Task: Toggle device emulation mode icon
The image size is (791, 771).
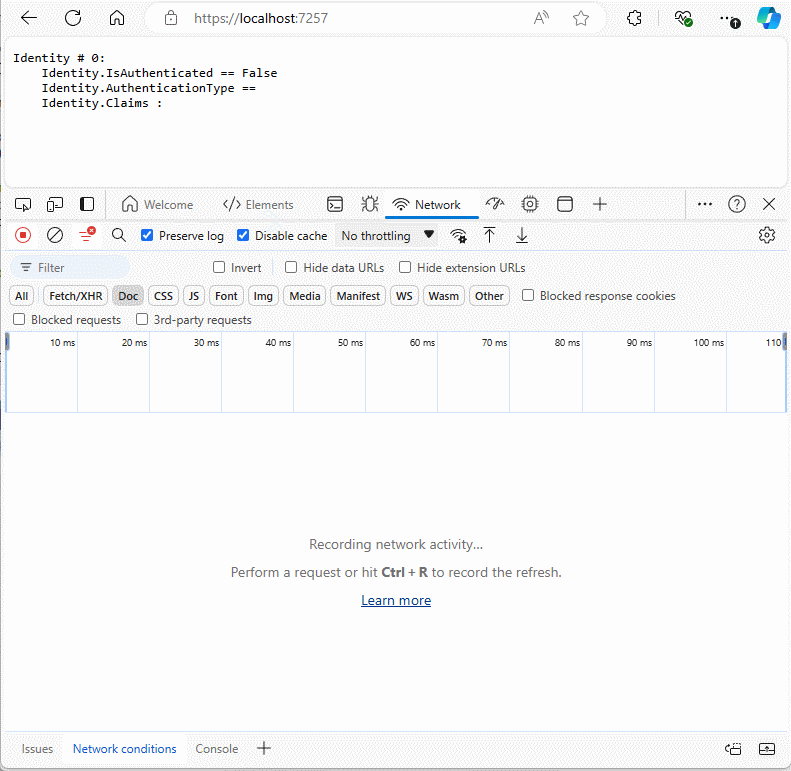Action: [x=54, y=204]
